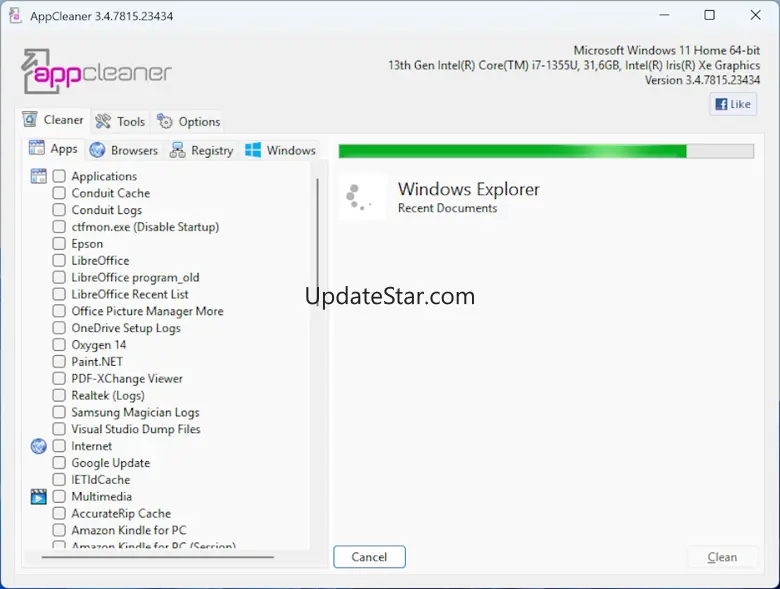
Task: Click the Browsers globe icon
Action: click(x=97, y=150)
